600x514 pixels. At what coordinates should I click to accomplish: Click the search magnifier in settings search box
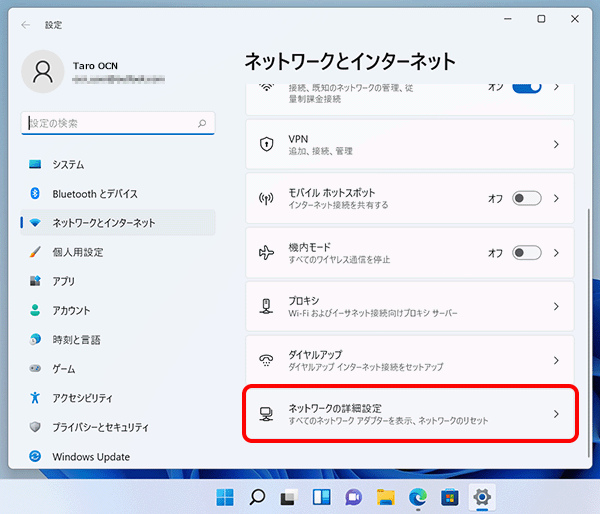203,124
